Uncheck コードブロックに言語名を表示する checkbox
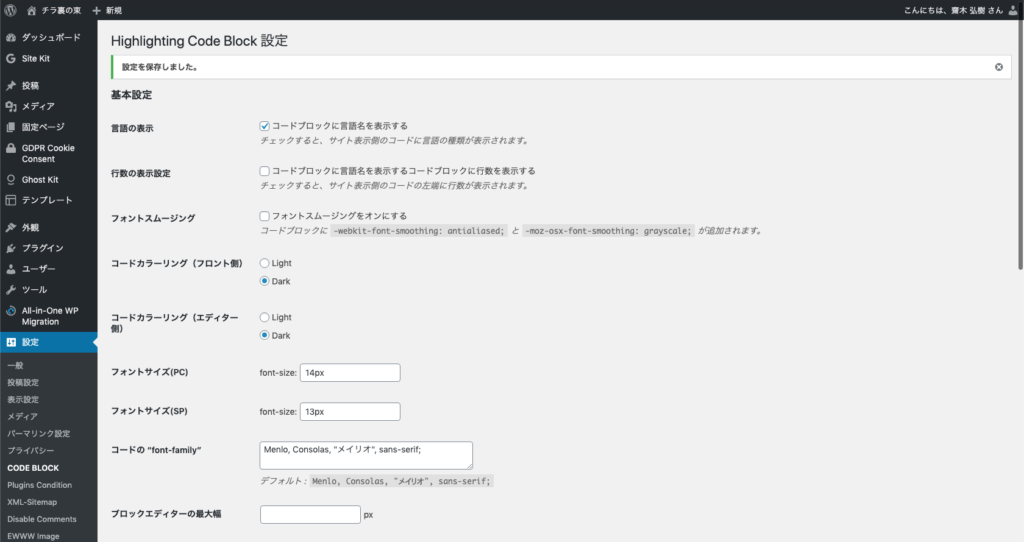Image resolution: width=1024 pixels, height=542 pixels. point(264,126)
